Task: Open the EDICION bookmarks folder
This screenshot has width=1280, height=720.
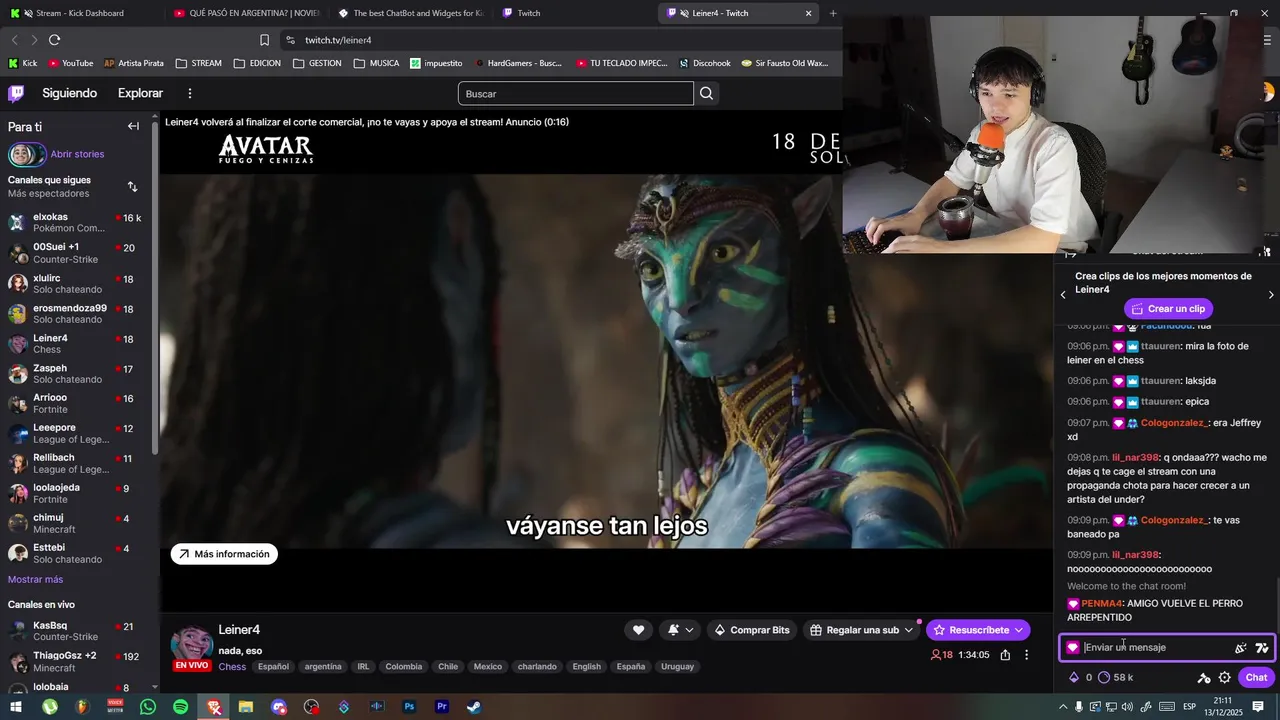Action: click(257, 63)
